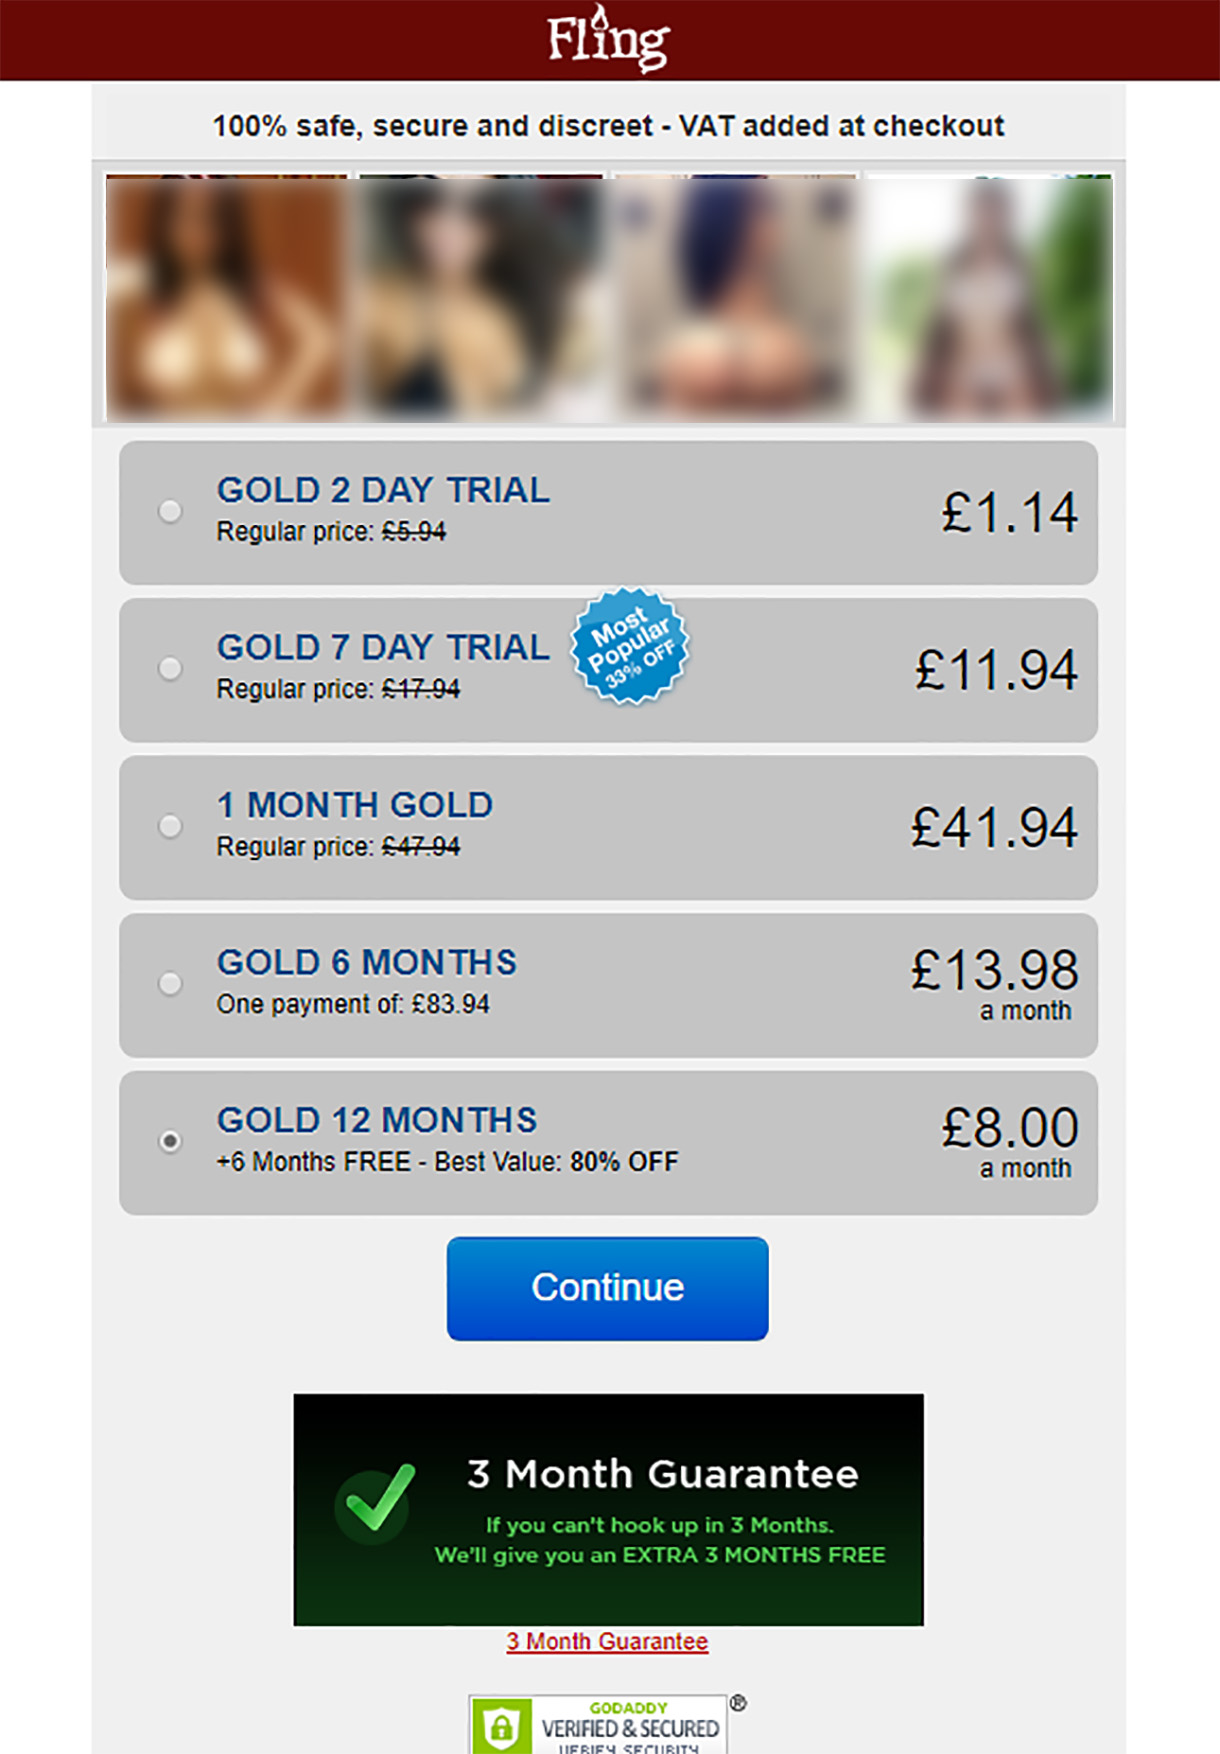Click the Most Popular 33% OFF badge

pyautogui.click(x=630, y=645)
